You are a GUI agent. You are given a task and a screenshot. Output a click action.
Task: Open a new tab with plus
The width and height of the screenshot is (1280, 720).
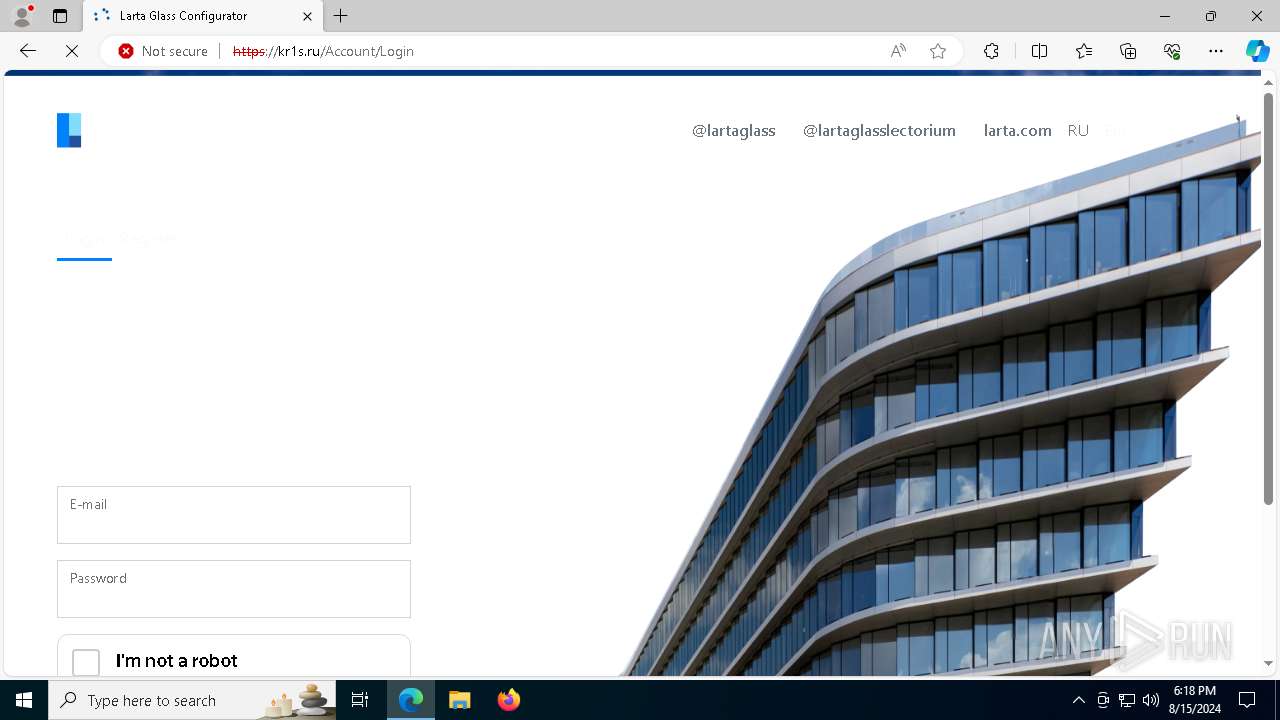pos(341,16)
